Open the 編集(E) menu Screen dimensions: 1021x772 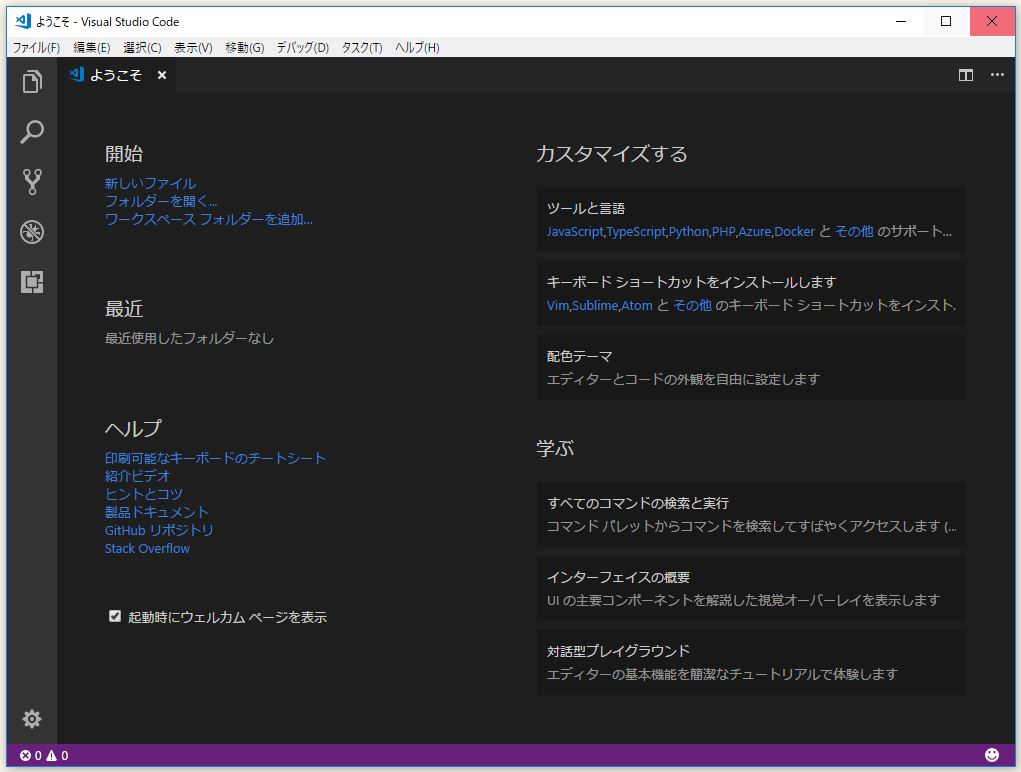pyautogui.click(x=91, y=48)
